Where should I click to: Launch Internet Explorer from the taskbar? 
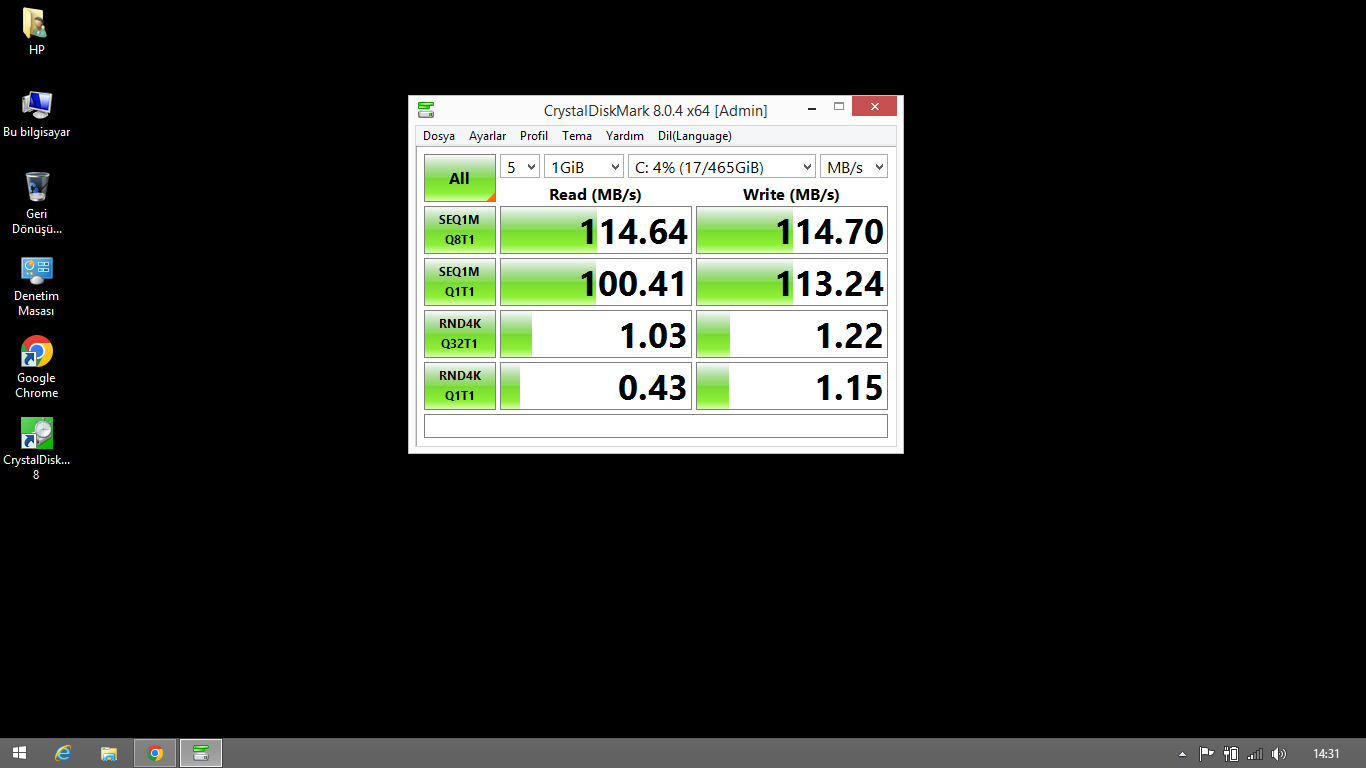(x=63, y=753)
